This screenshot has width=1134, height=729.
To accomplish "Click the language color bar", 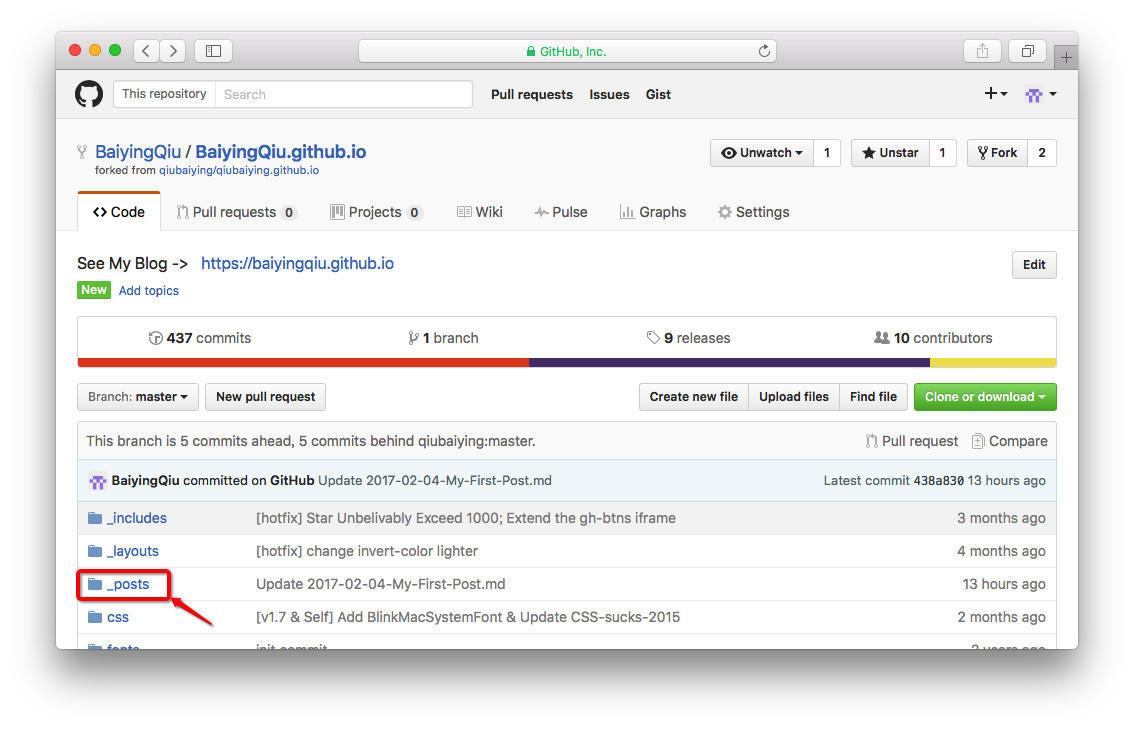I will (x=566, y=363).
